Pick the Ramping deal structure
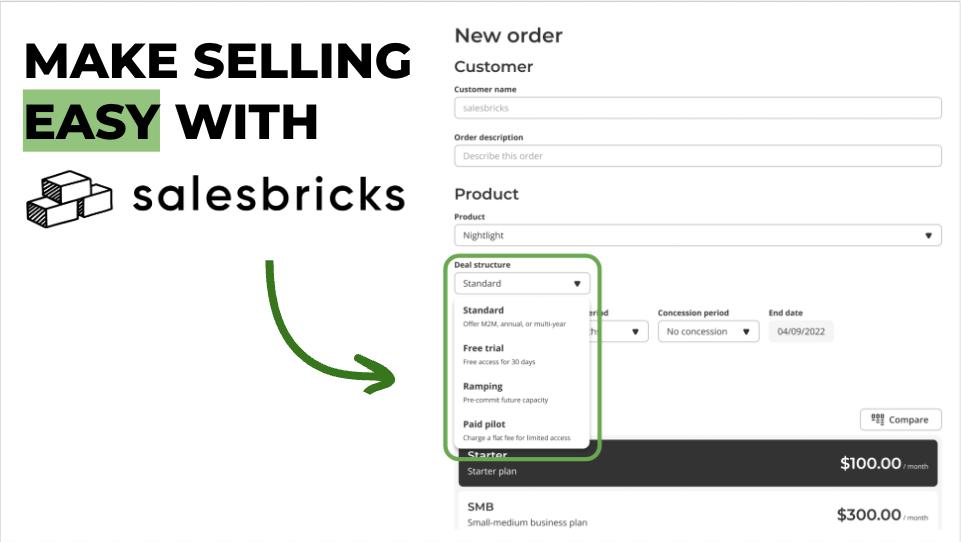The height and width of the screenshot is (542, 961). pos(521,392)
